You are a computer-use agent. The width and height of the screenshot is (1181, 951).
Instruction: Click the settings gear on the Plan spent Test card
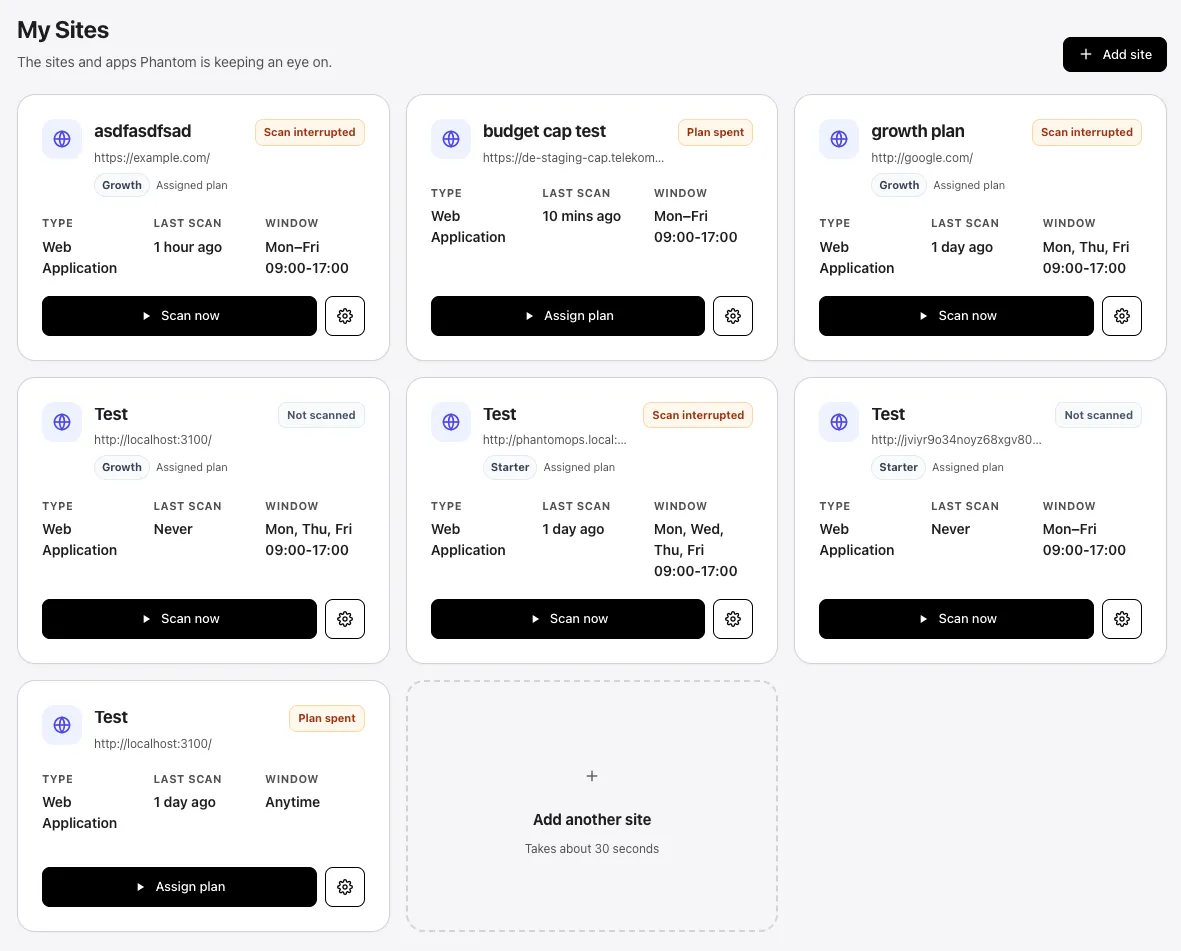click(345, 886)
